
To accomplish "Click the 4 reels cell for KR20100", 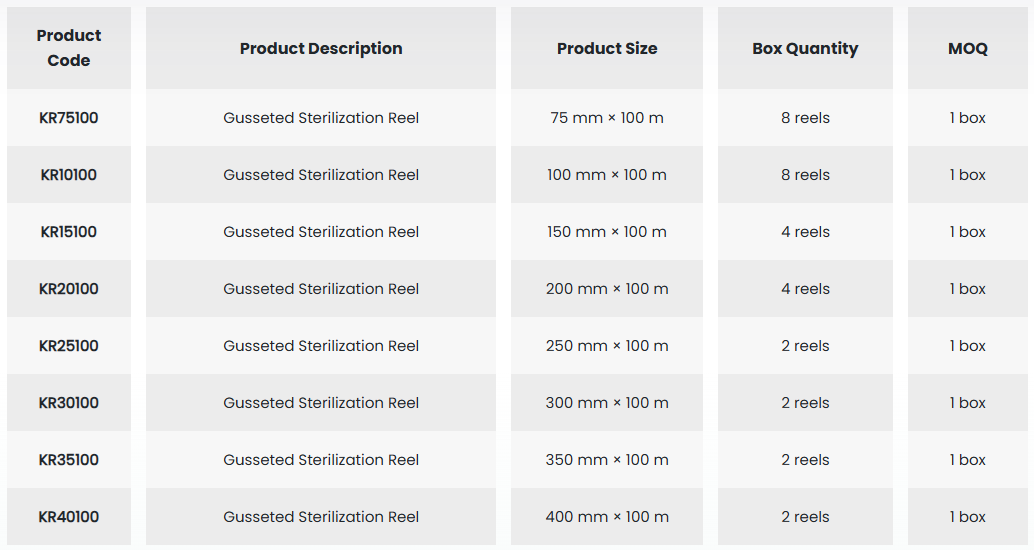I will pos(805,289).
